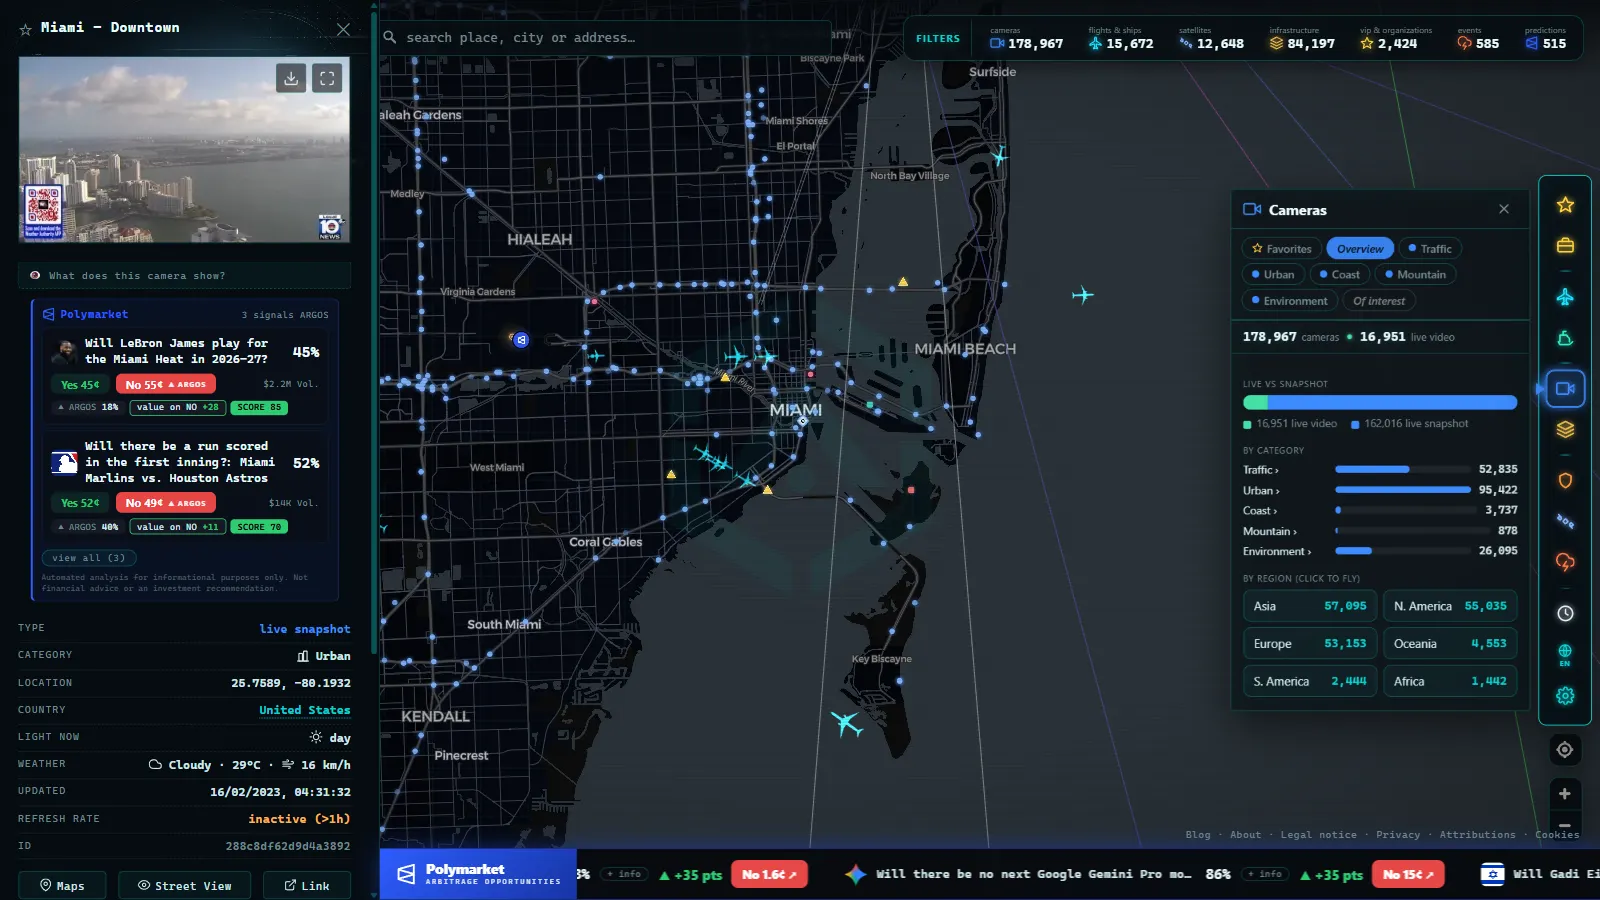Viewport: 1600px width, 900px height.
Task: Expand the Traffic category row
Action: (x=1380, y=470)
